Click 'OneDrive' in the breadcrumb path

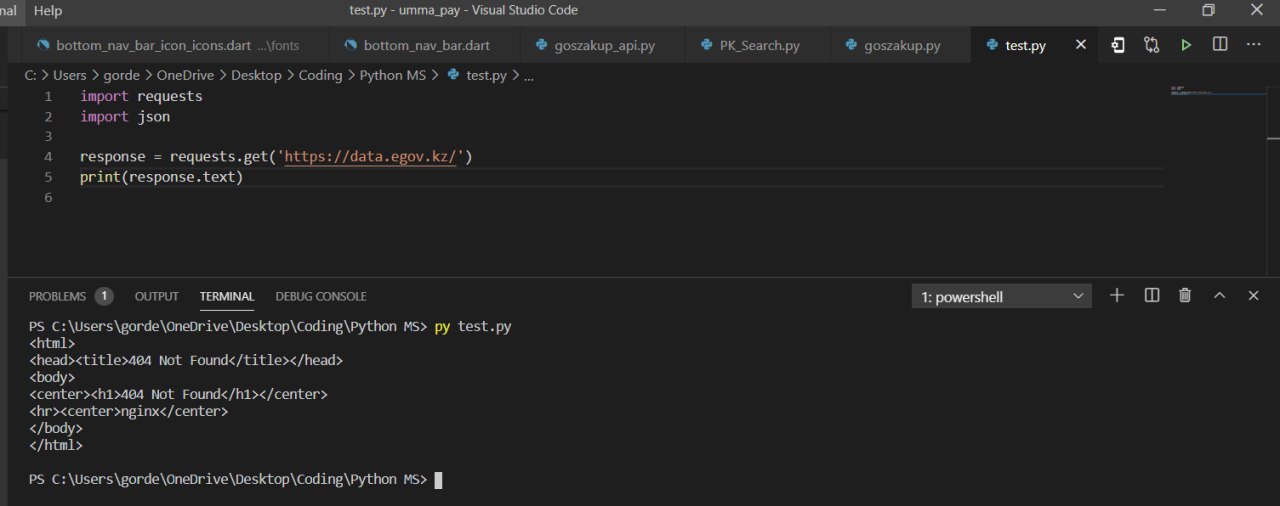tap(186, 75)
